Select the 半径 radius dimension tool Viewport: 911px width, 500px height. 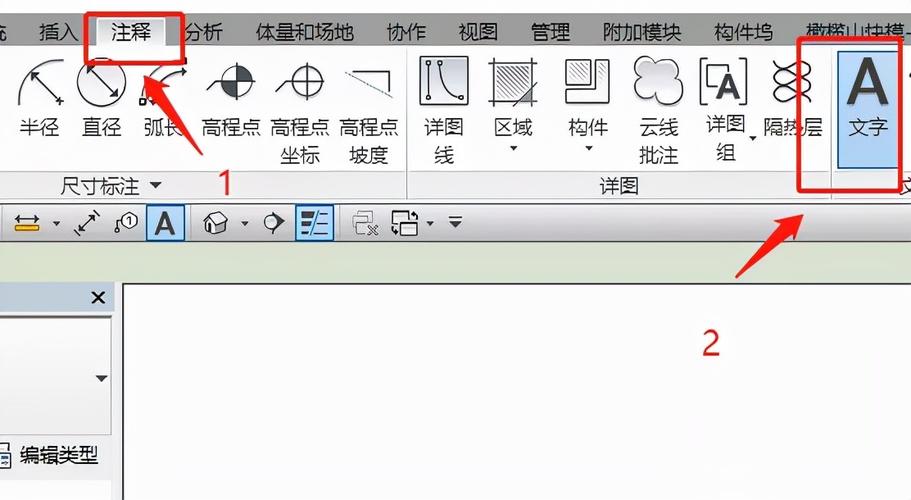pyautogui.click(x=40, y=98)
